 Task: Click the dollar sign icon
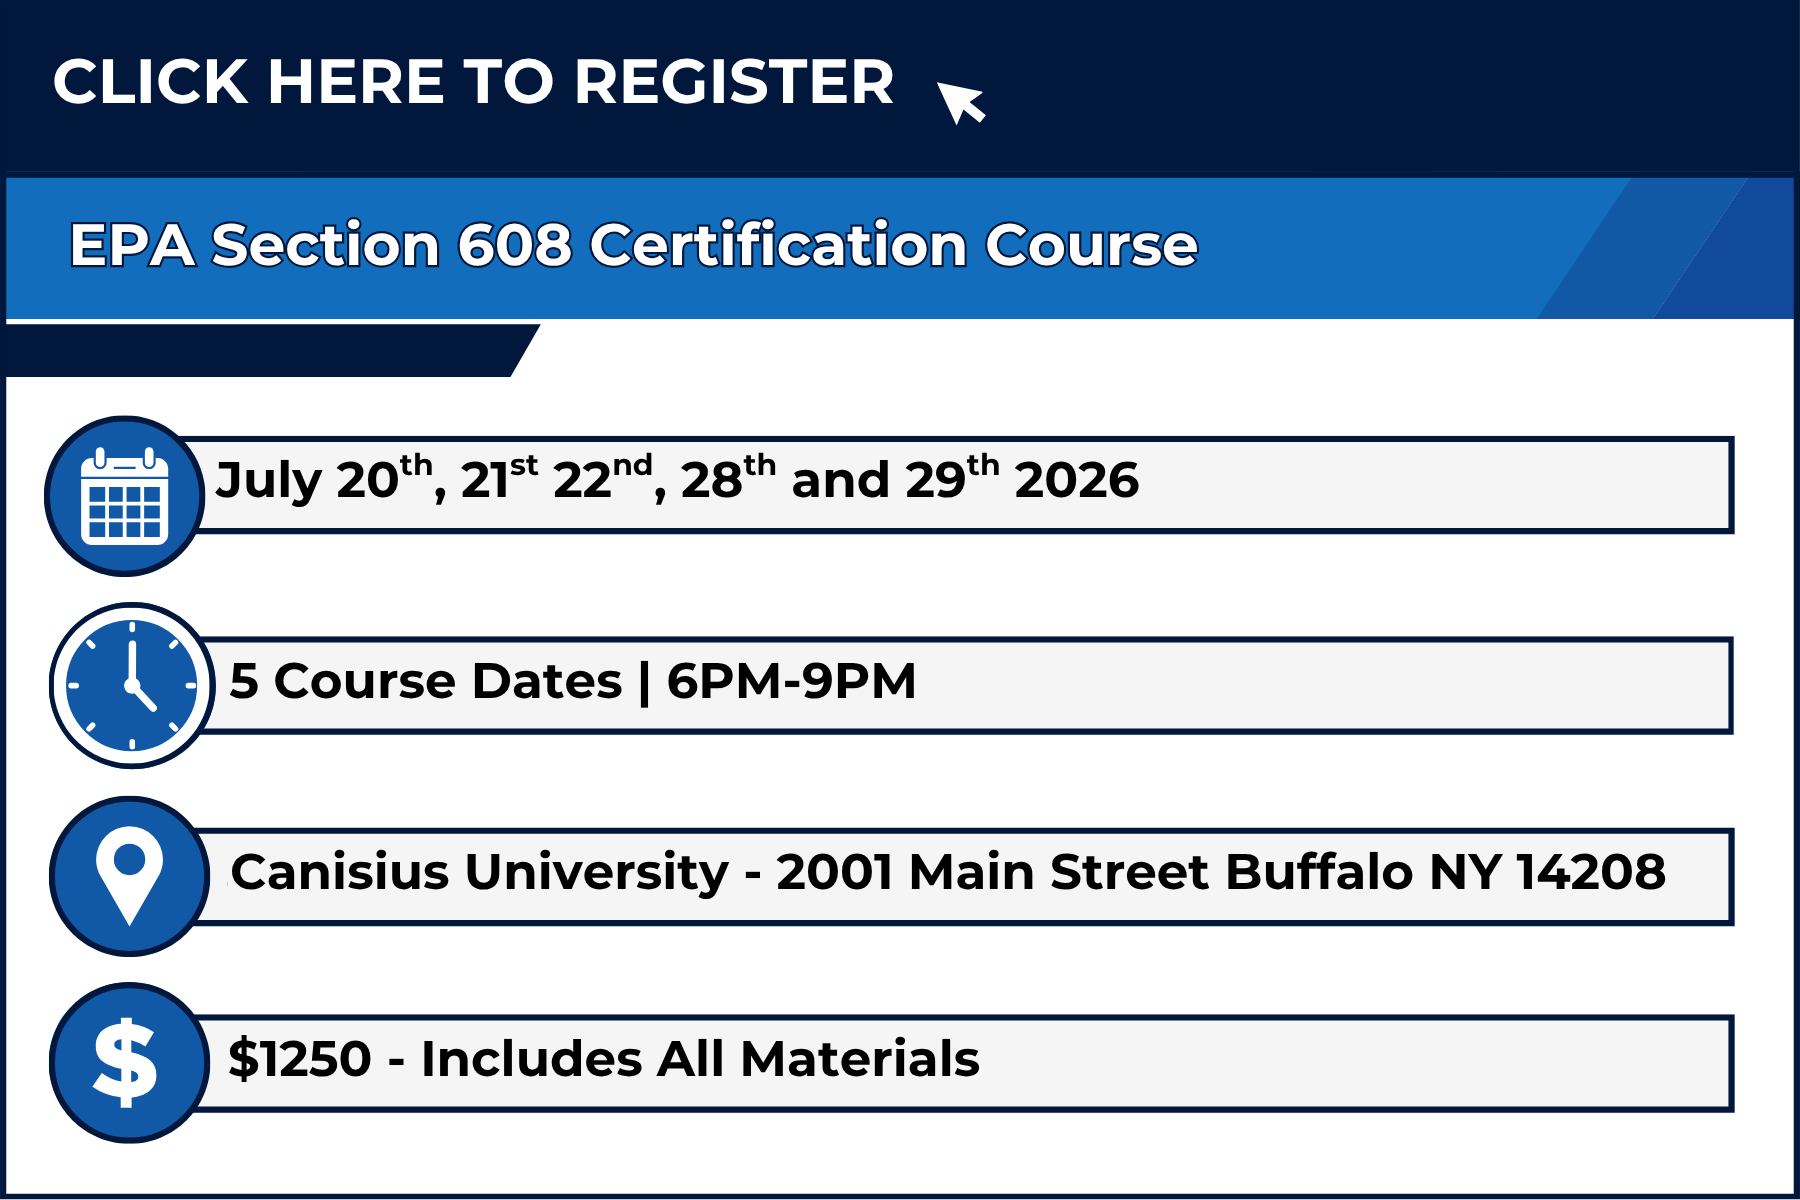tap(127, 1062)
